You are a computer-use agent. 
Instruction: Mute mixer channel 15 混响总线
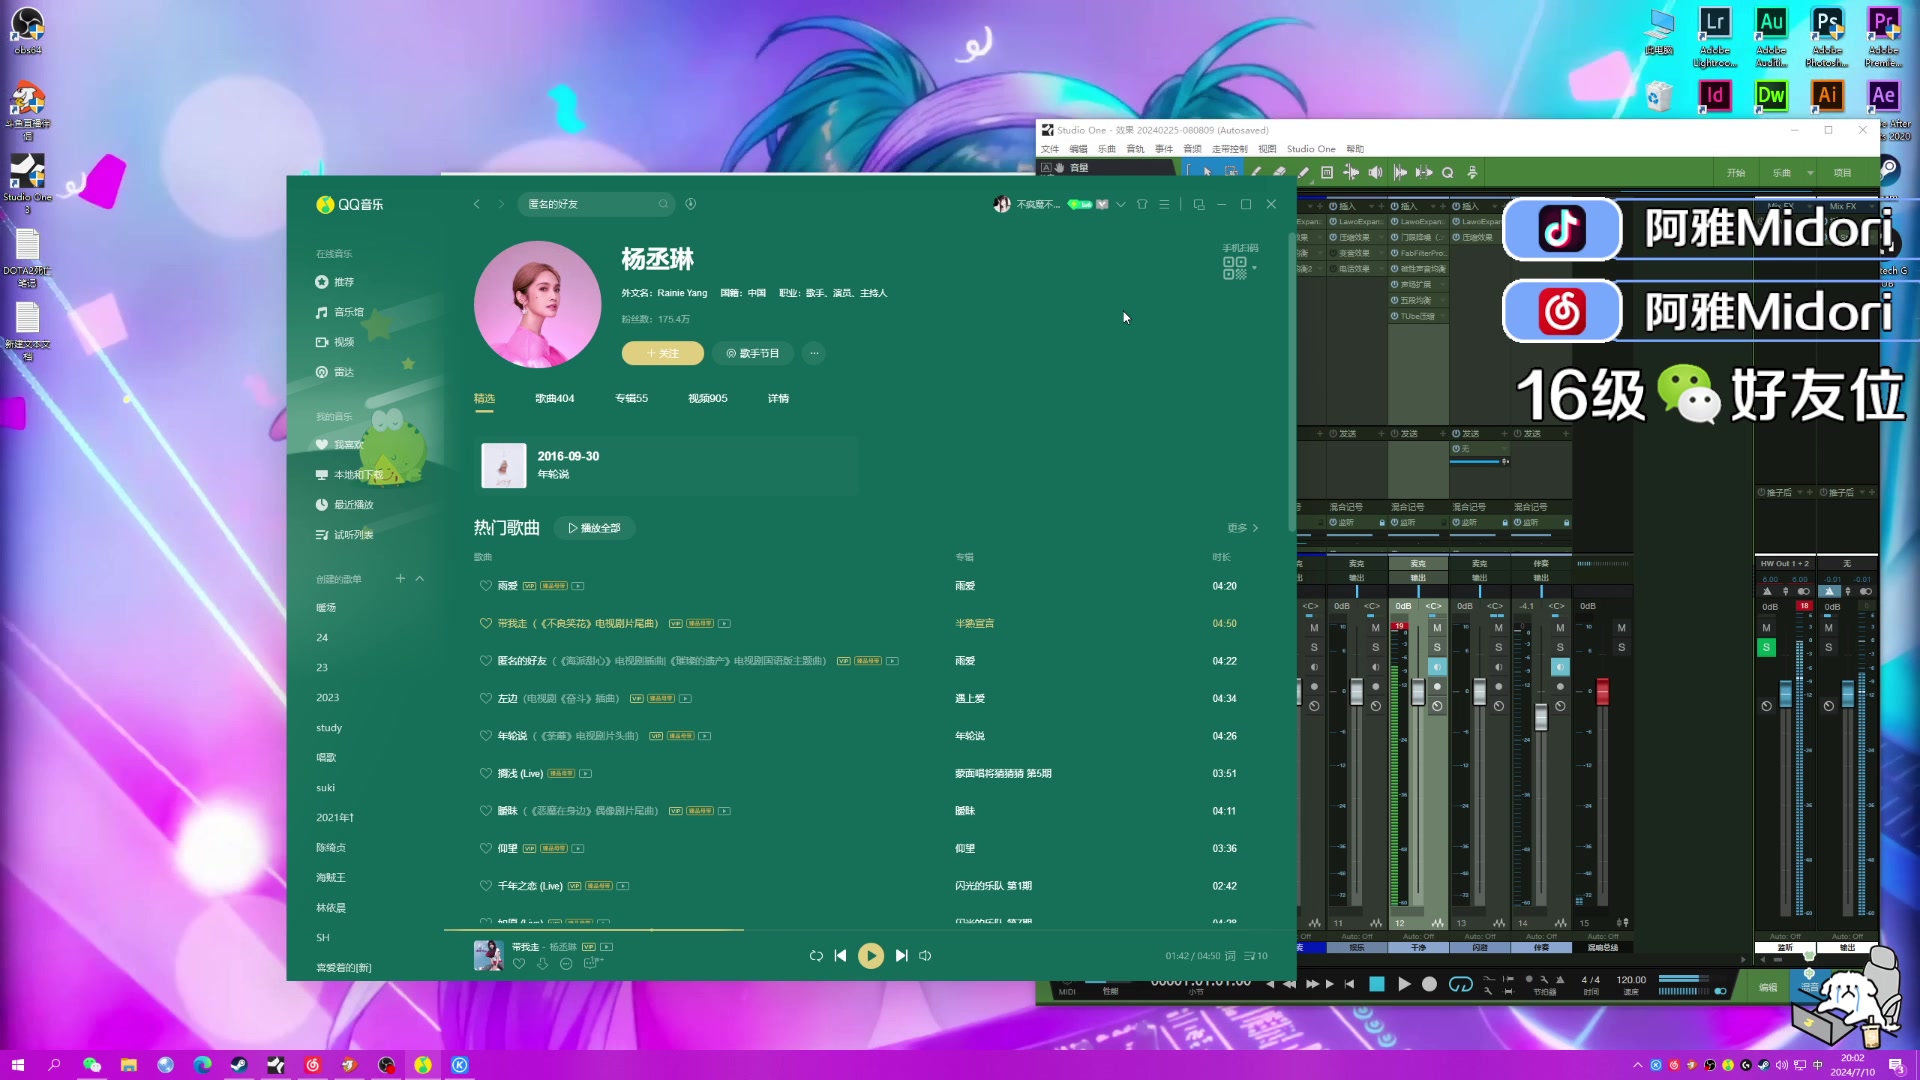[x=1621, y=628]
